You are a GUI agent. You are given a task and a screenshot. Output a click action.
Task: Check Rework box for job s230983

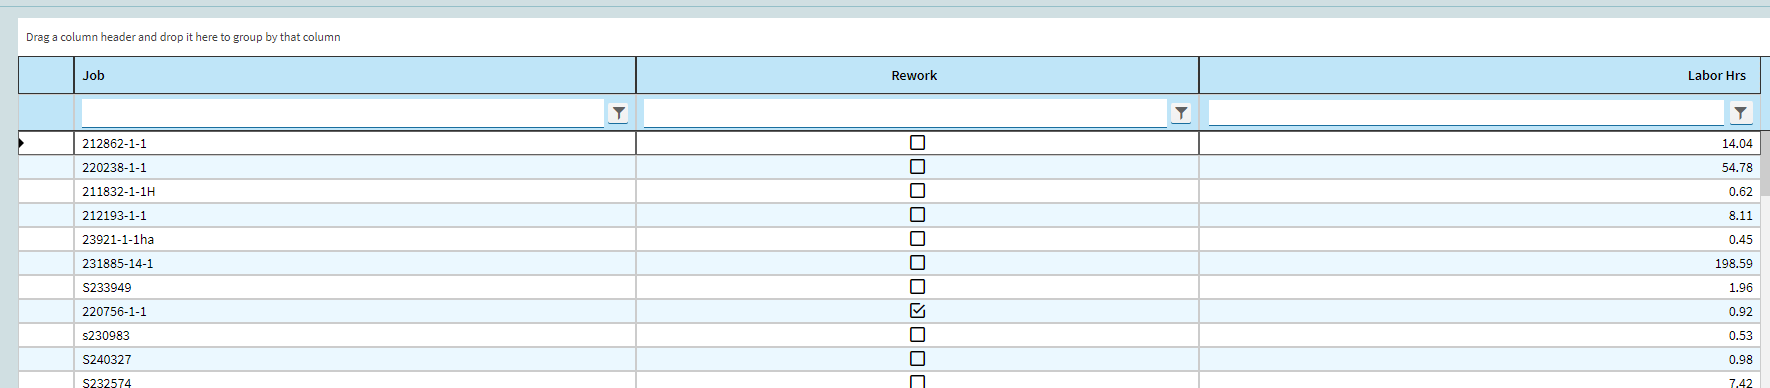point(917,335)
